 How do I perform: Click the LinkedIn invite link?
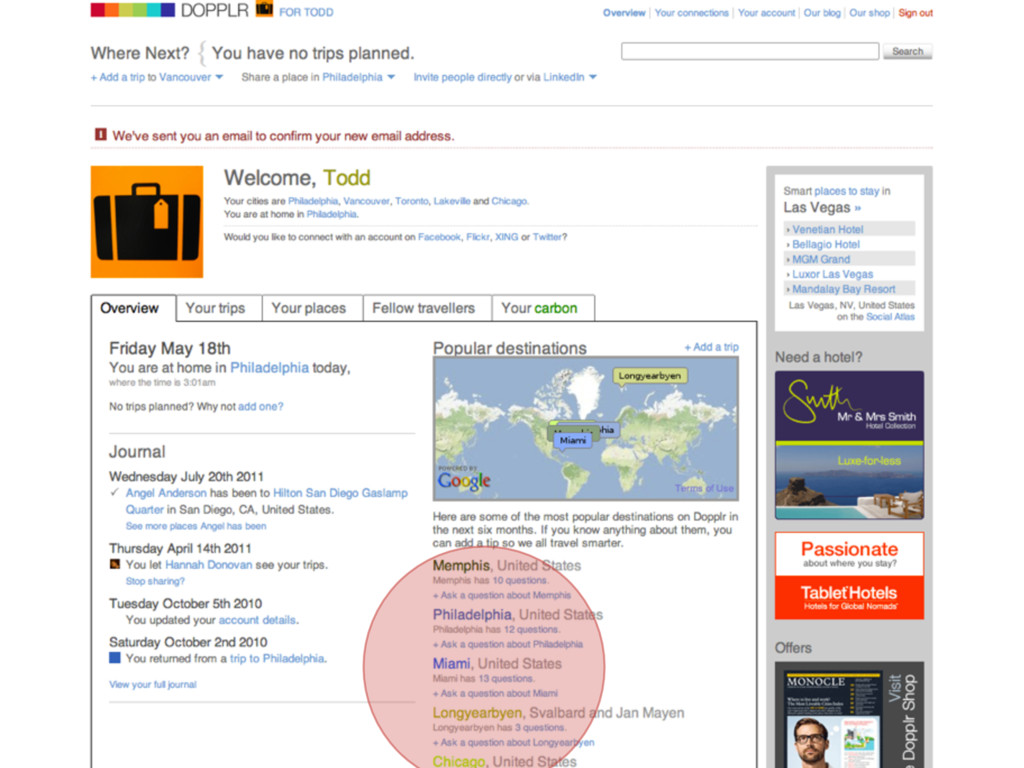pos(564,77)
